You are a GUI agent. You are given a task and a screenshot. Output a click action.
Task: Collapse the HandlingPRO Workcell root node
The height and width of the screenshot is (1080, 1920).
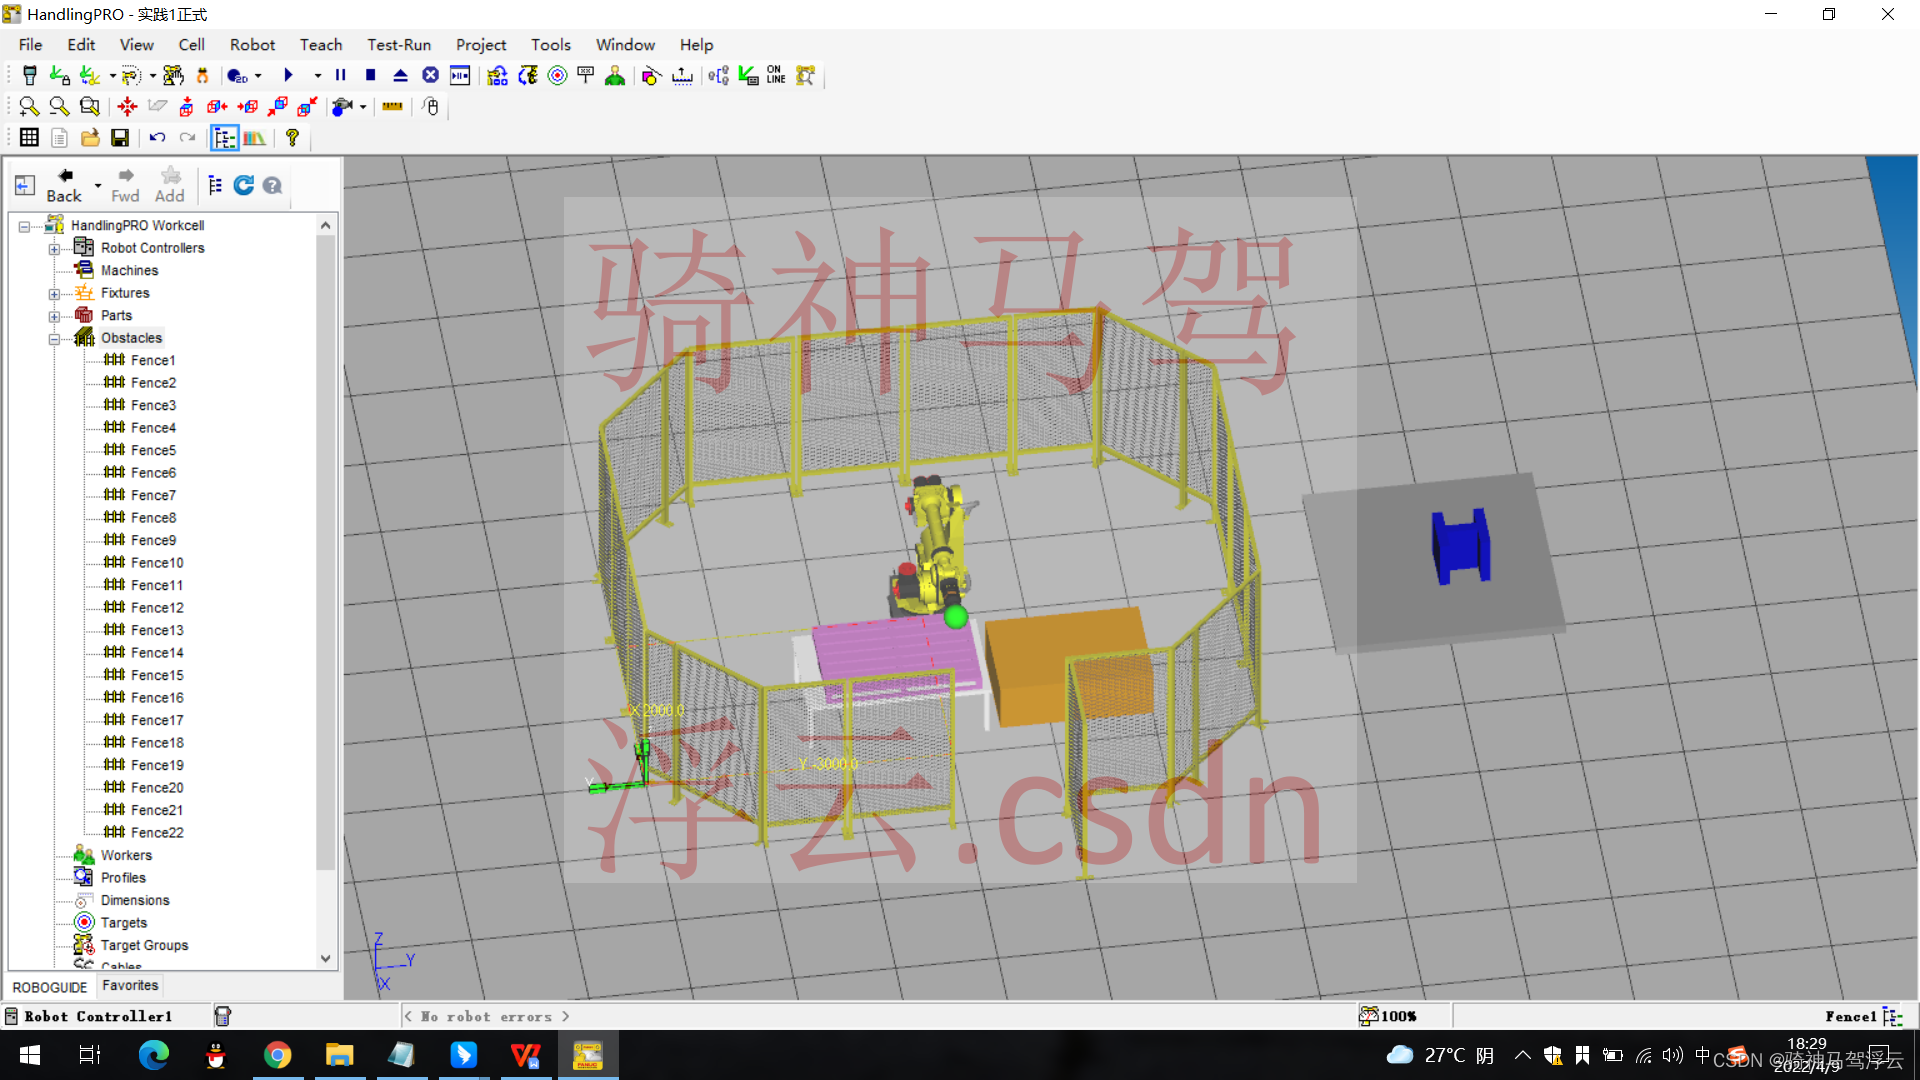24,226
